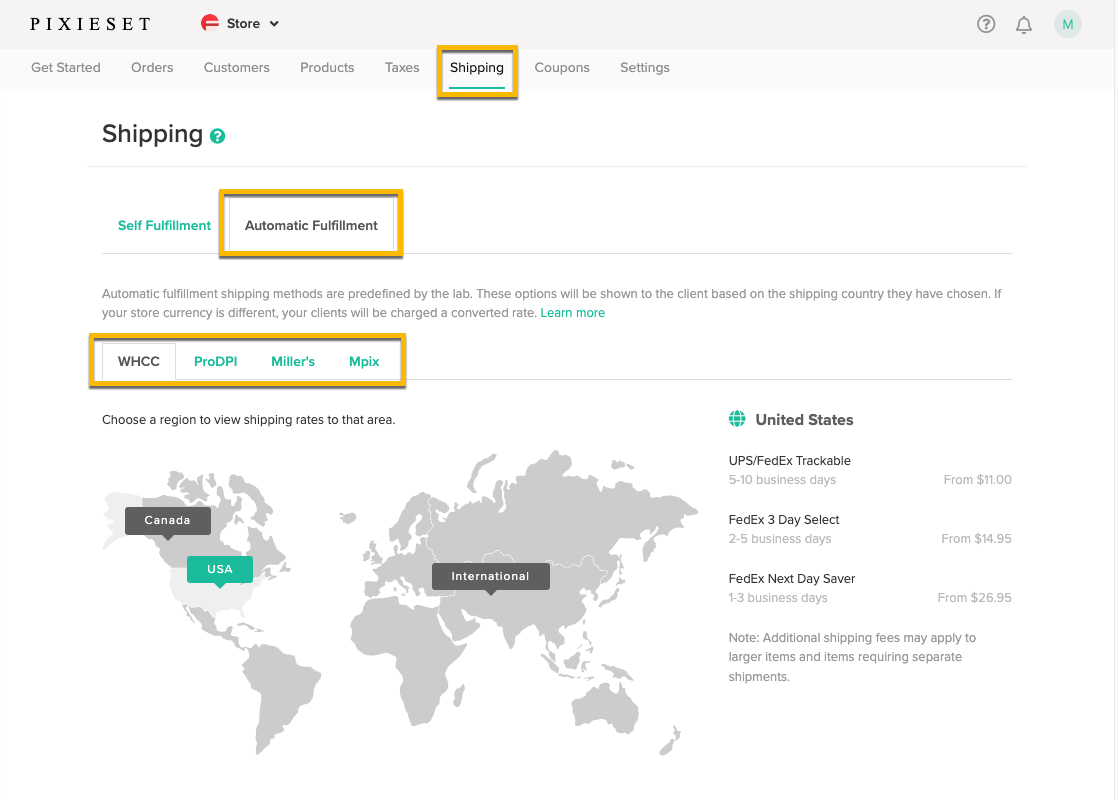Click the 2-5 business days text

[x=780, y=539]
